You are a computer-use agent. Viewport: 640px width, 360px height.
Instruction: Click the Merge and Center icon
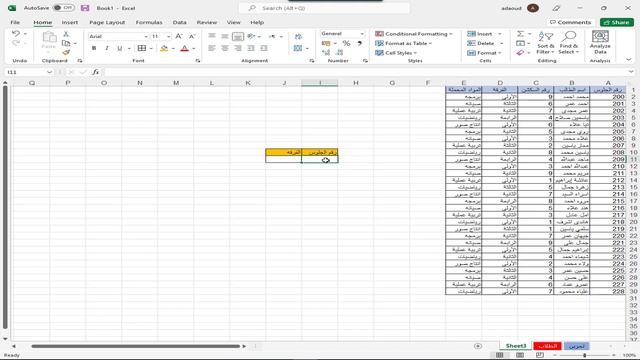click(x=298, y=48)
